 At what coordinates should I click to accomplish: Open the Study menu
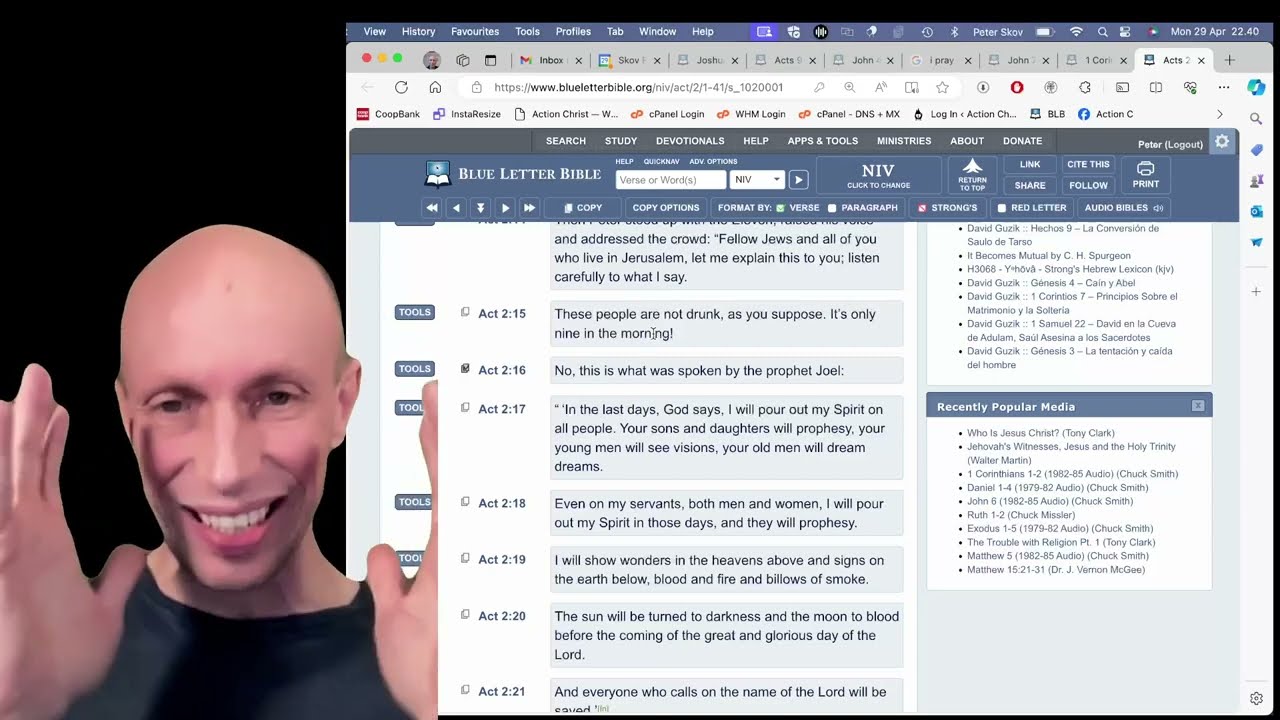coord(621,141)
